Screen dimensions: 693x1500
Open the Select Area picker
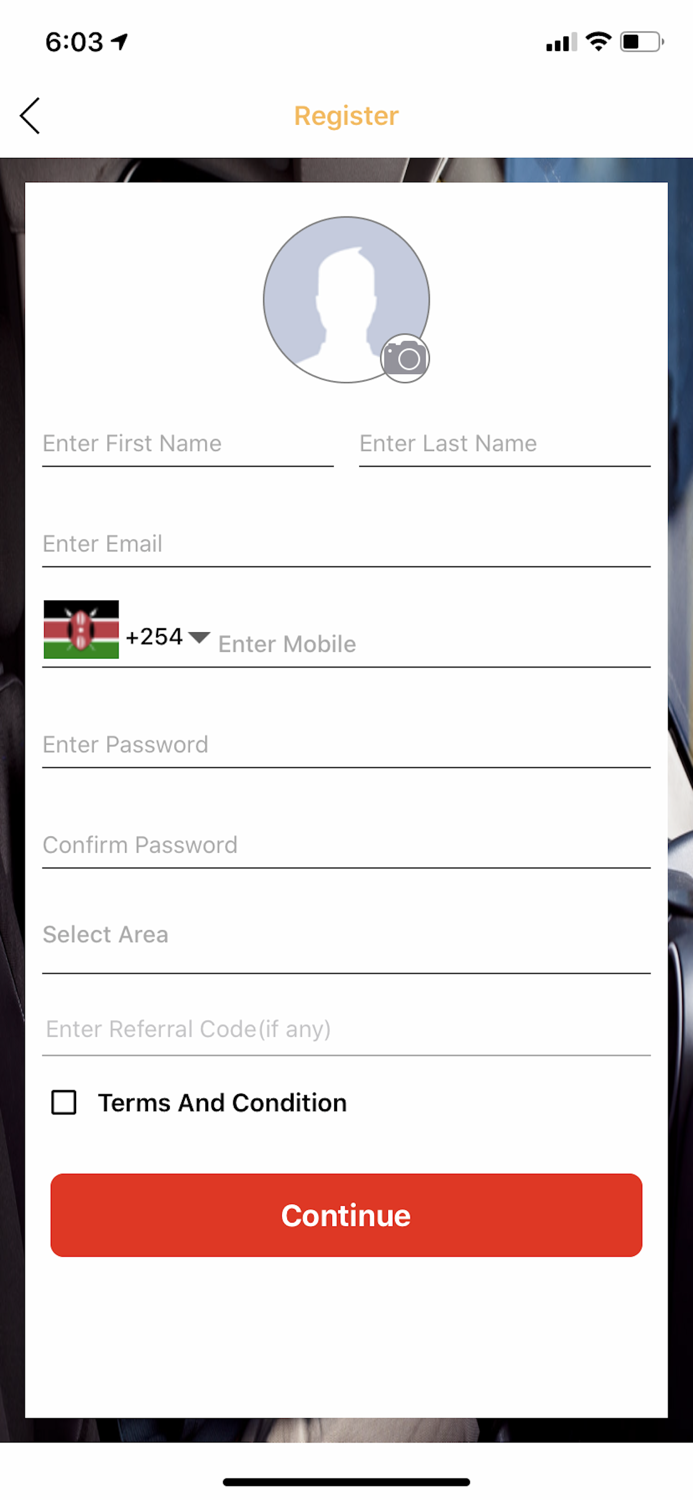point(346,934)
